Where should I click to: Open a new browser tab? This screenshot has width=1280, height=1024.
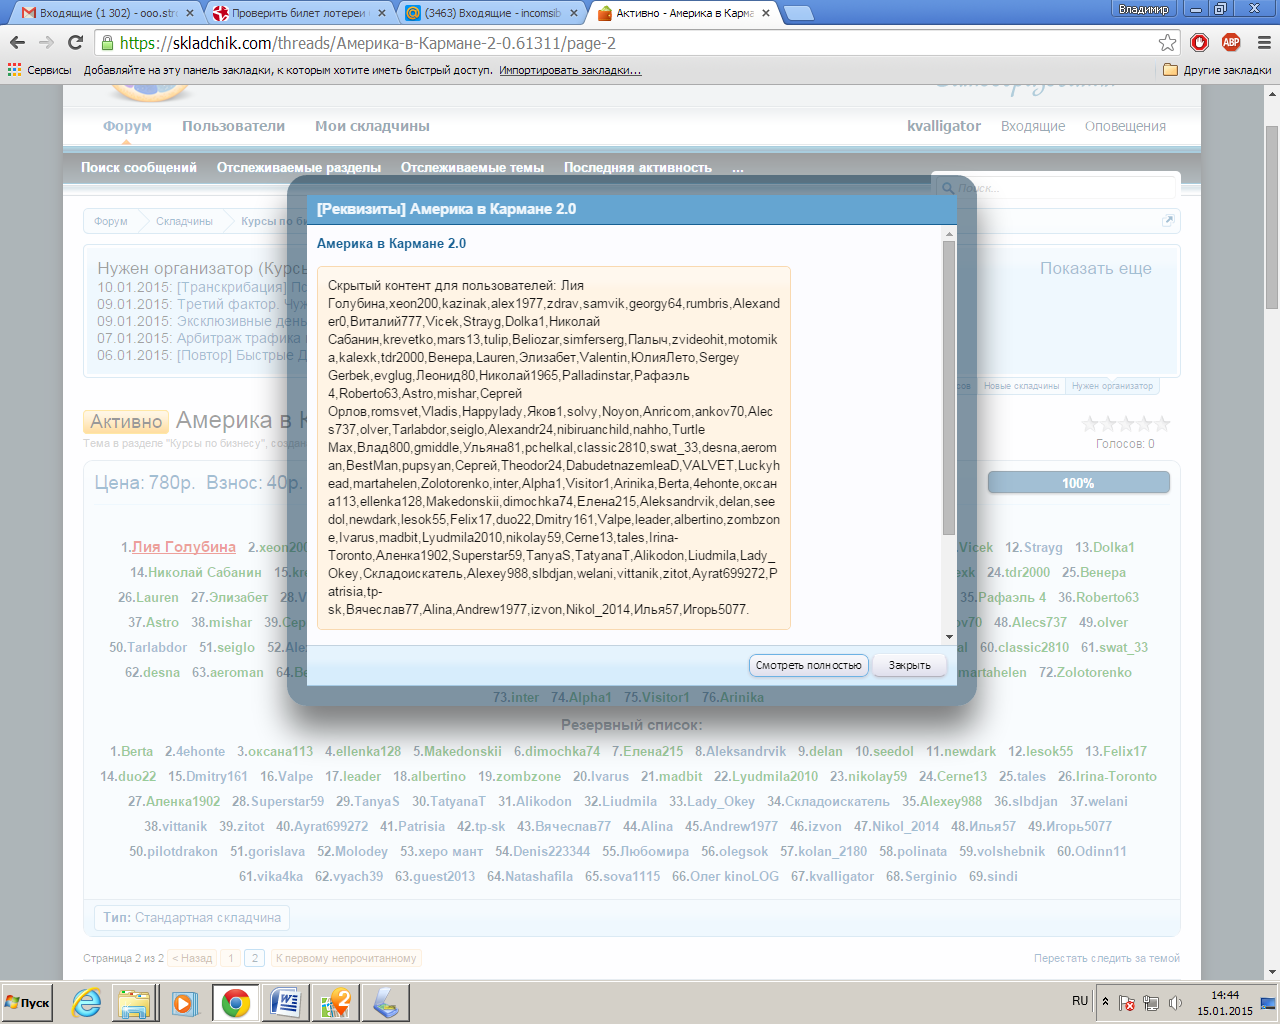point(798,13)
